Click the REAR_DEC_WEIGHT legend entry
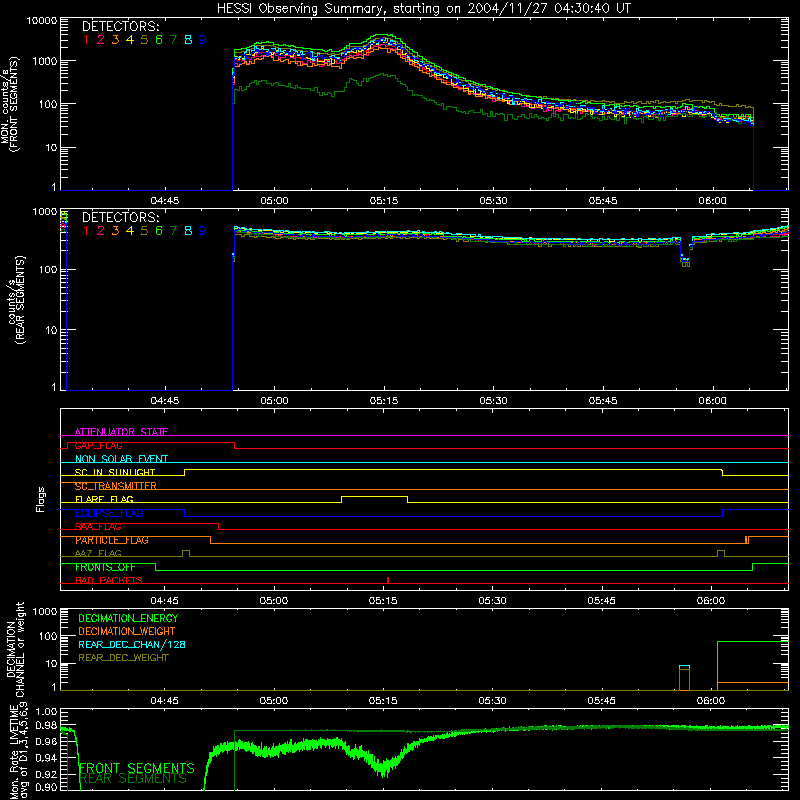 tap(123, 658)
